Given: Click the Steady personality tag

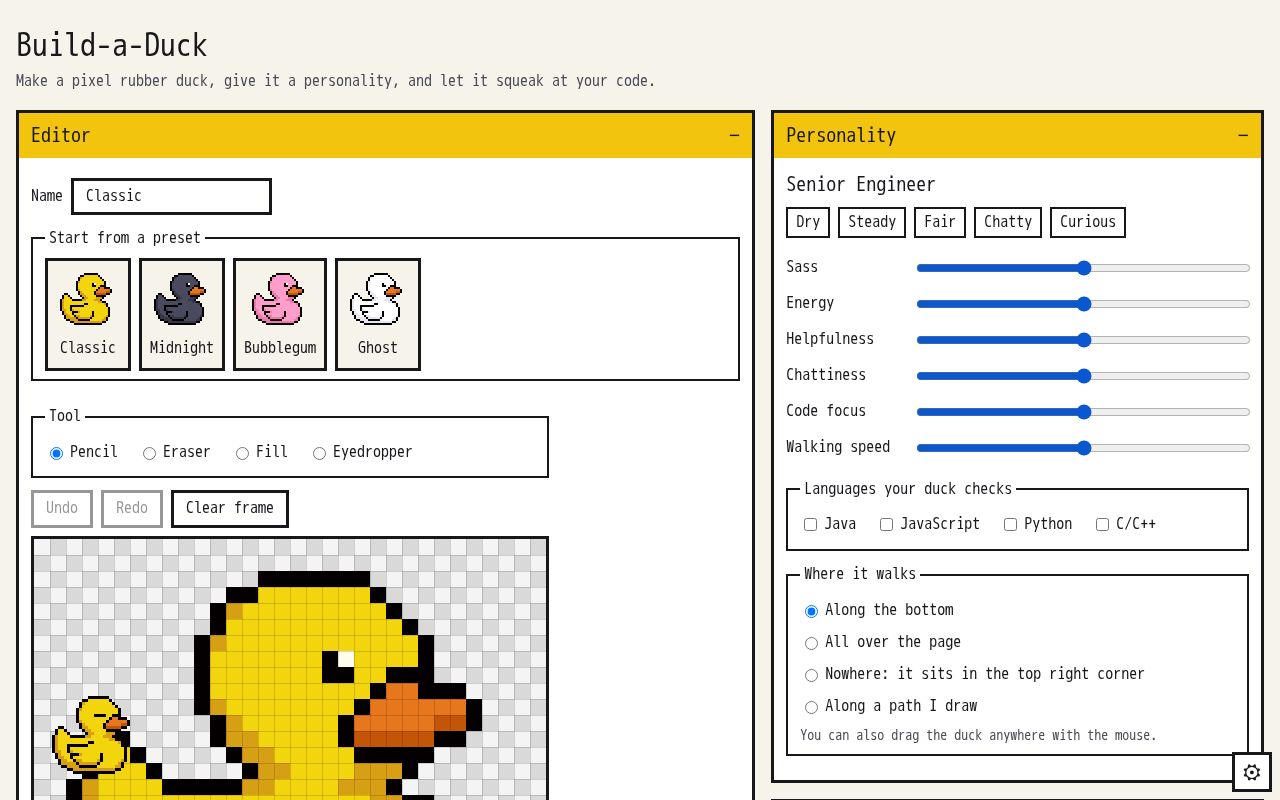Looking at the screenshot, I should click(872, 222).
